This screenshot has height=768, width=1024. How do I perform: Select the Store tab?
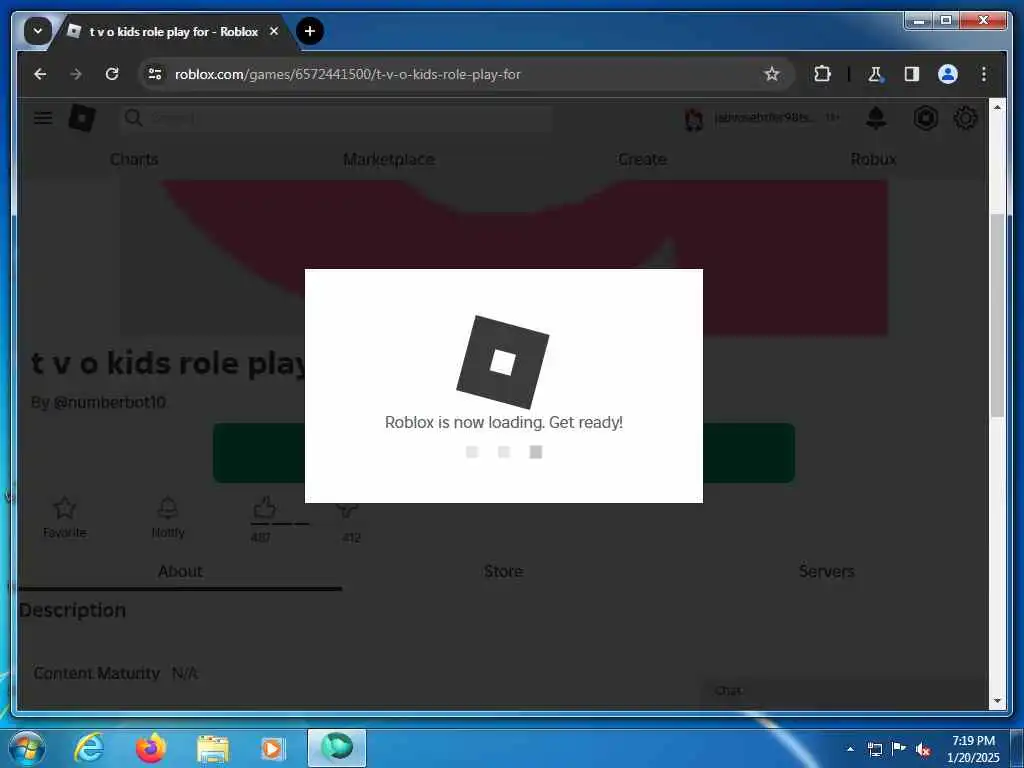[504, 571]
